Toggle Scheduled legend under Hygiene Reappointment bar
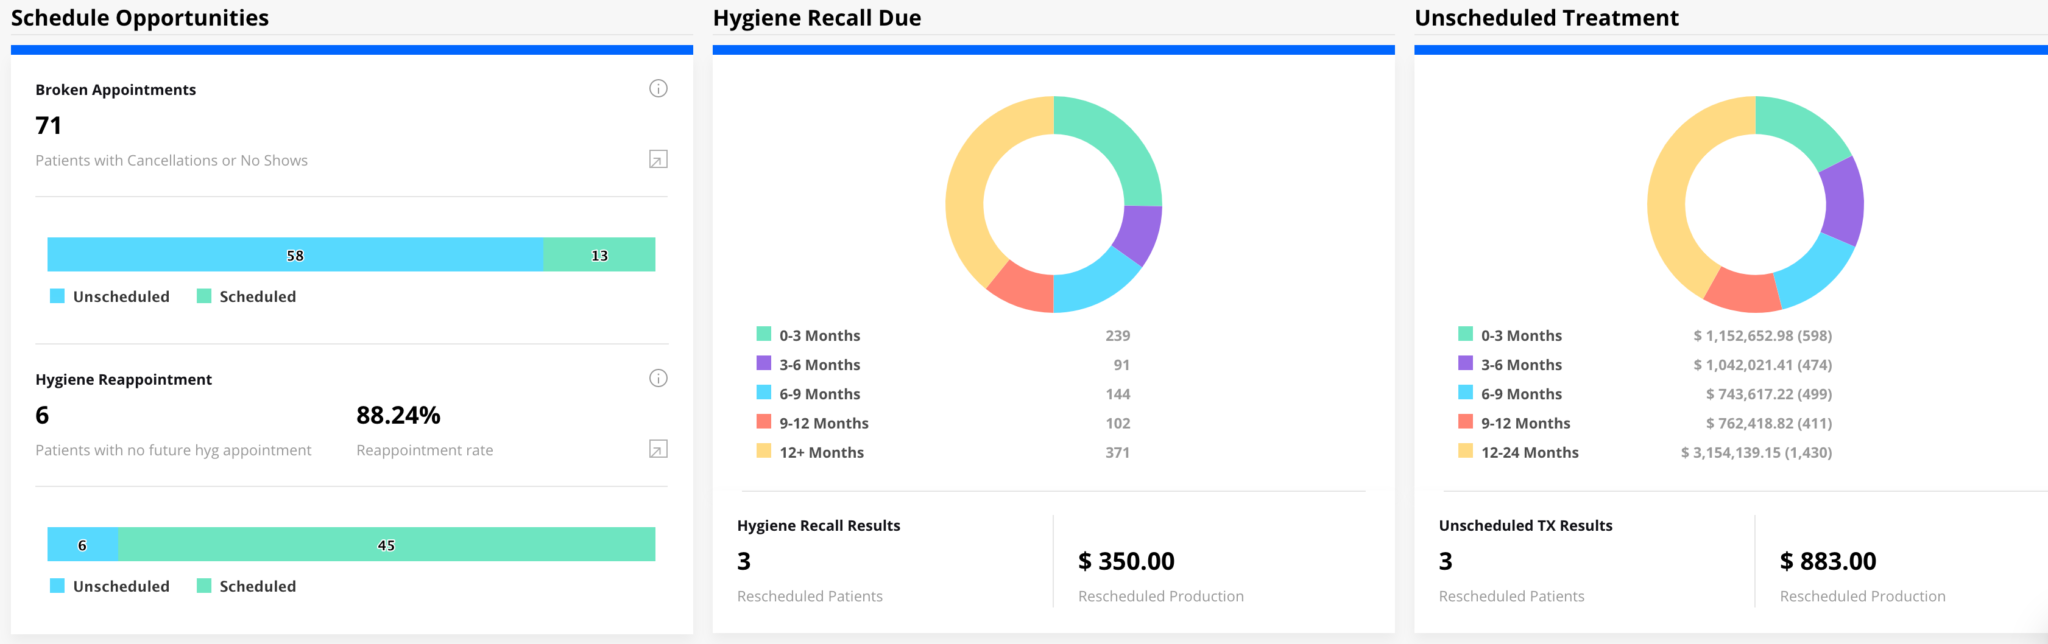Screen dimensions: 2048x644 (247, 586)
